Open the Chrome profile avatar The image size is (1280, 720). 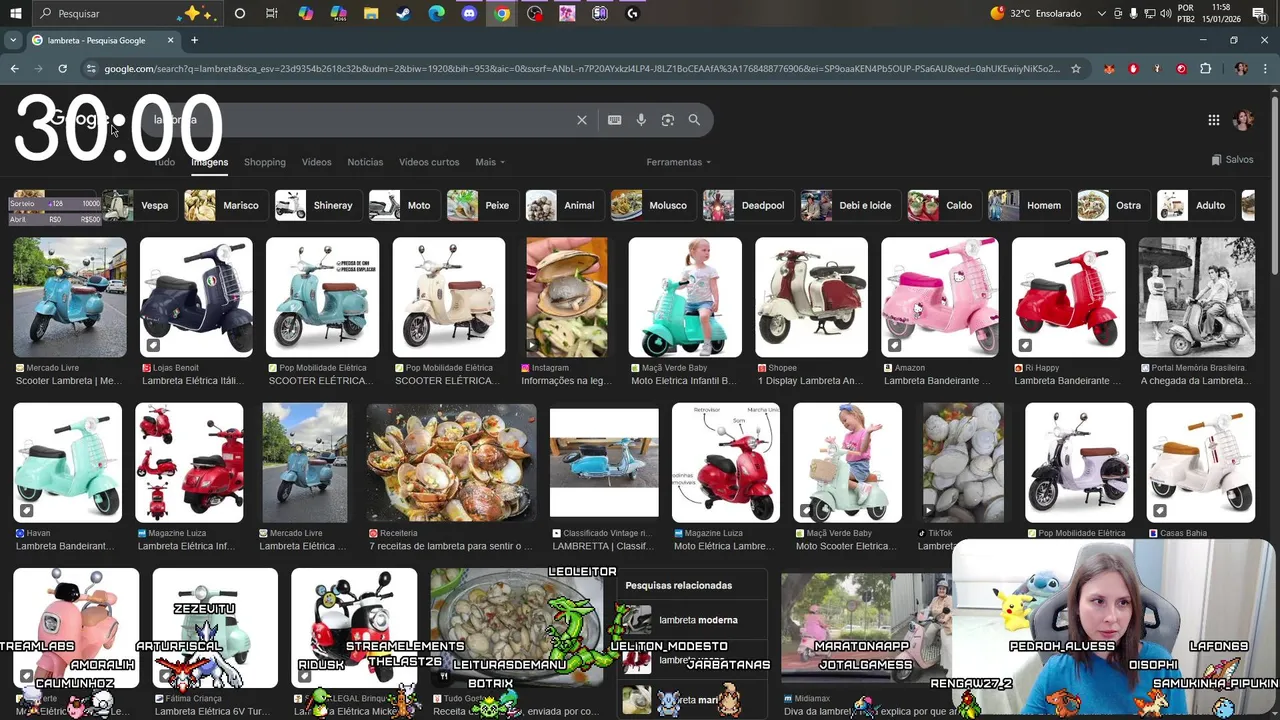click(1241, 69)
